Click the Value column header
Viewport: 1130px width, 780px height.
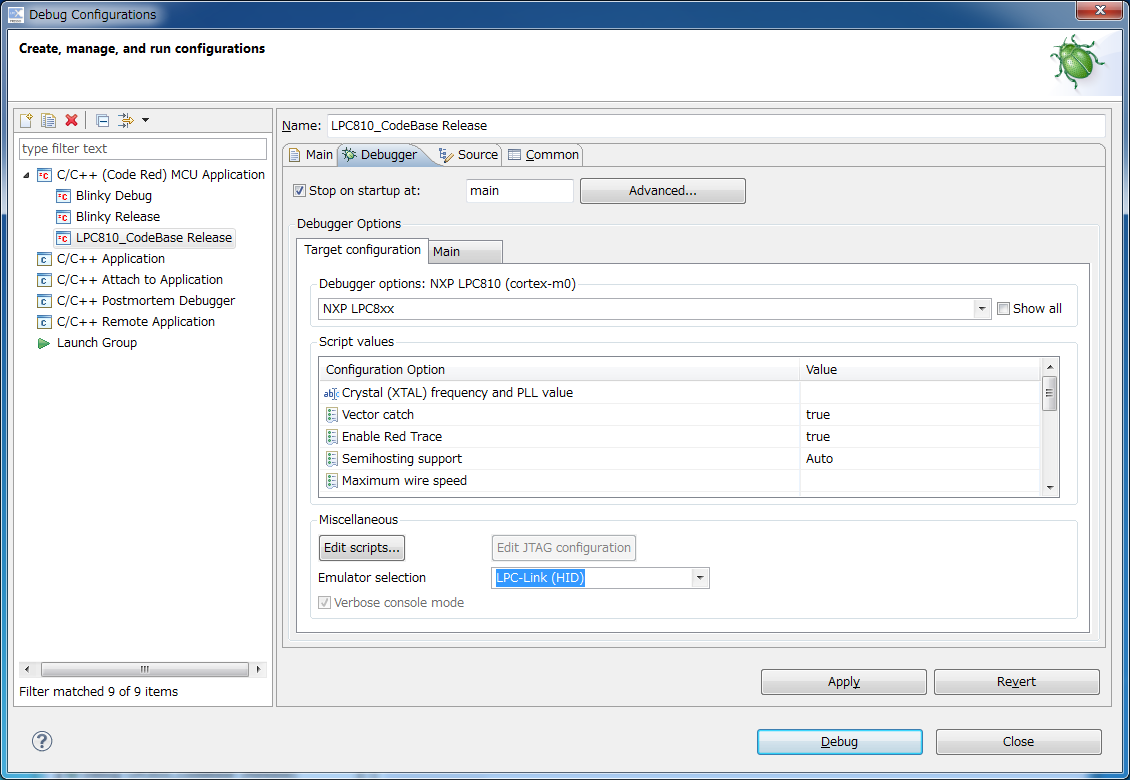point(920,370)
